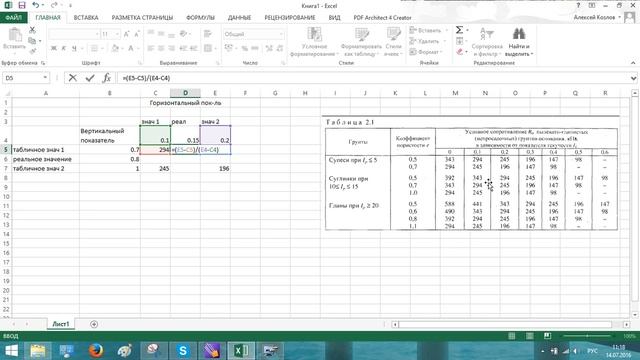Click the Windows Start button

pos(11,351)
